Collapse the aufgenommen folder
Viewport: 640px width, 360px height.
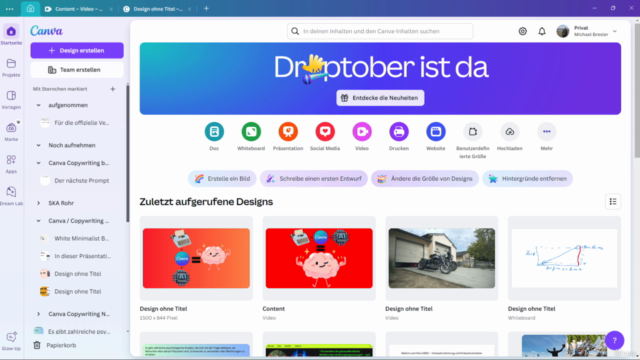click(x=38, y=105)
